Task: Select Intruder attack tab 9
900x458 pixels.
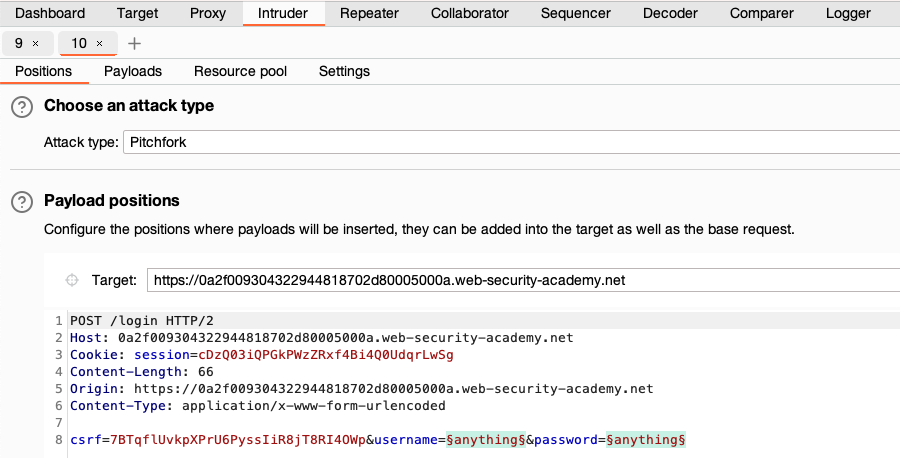Action: 19,44
